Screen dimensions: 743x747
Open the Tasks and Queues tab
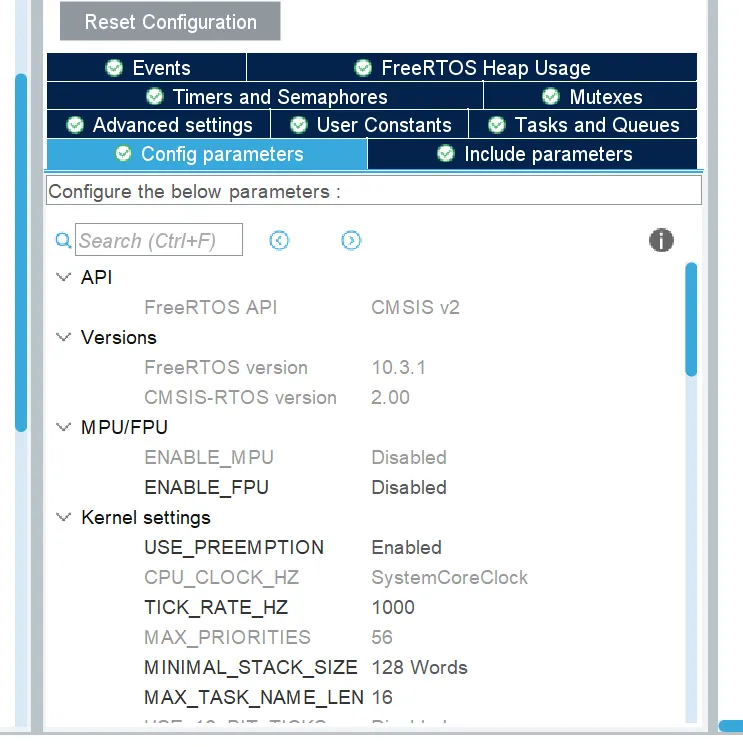pyautogui.click(x=596, y=125)
